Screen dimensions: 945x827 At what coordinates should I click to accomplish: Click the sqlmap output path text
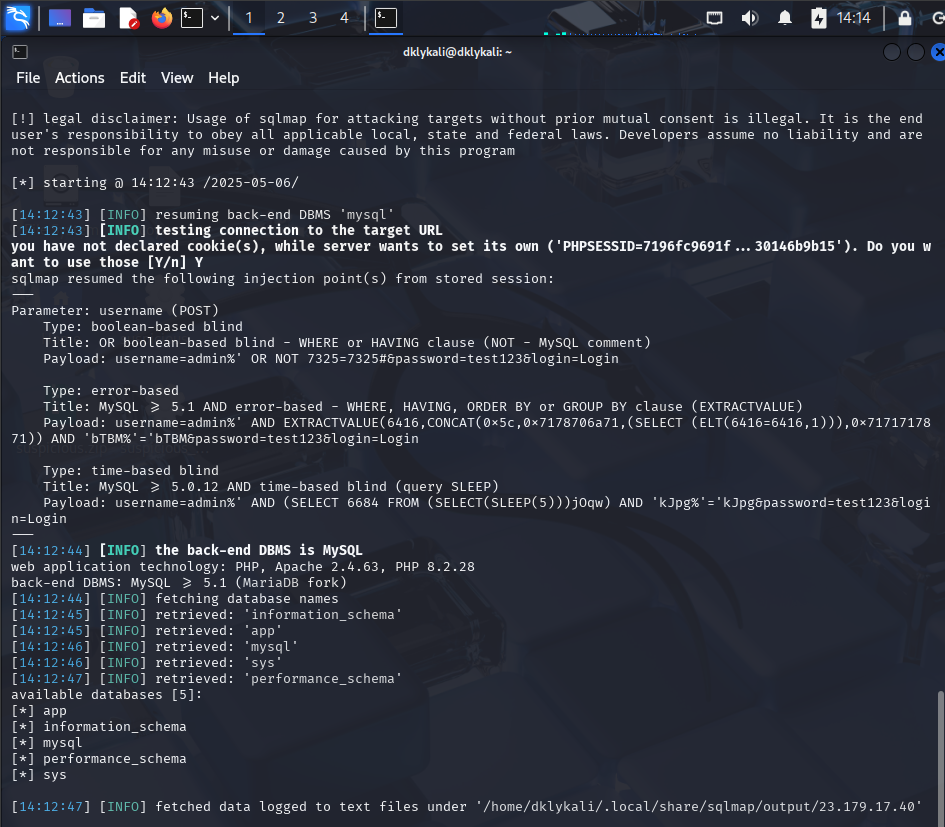coord(699,807)
